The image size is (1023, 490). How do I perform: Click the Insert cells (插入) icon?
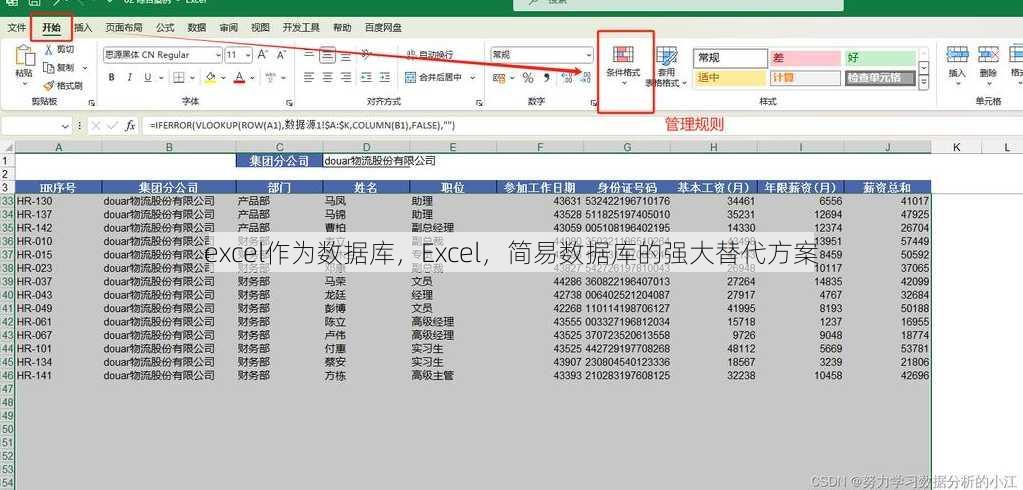[x=956, y=54]
